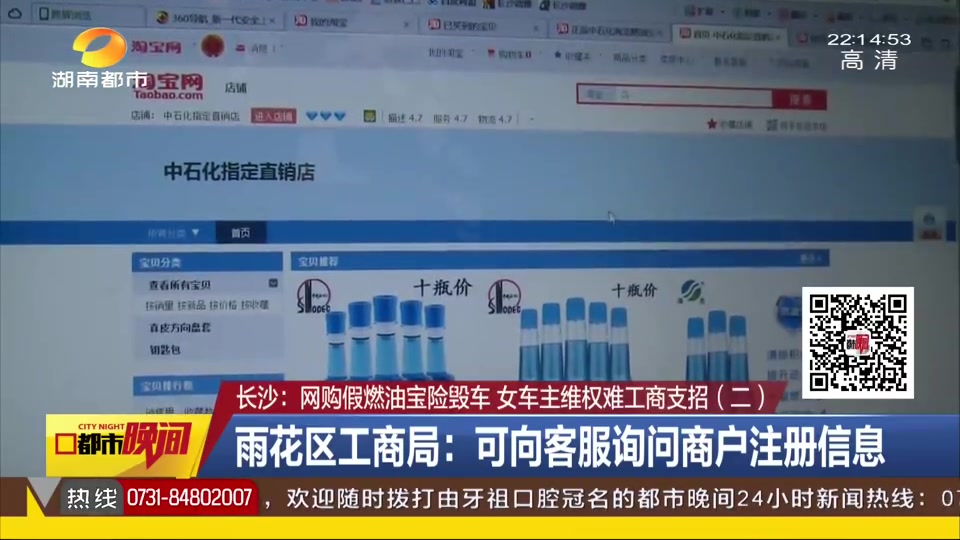The image size is (960, 540).
Task: Click the first Sinopec bottles product image
Action: 386,331
